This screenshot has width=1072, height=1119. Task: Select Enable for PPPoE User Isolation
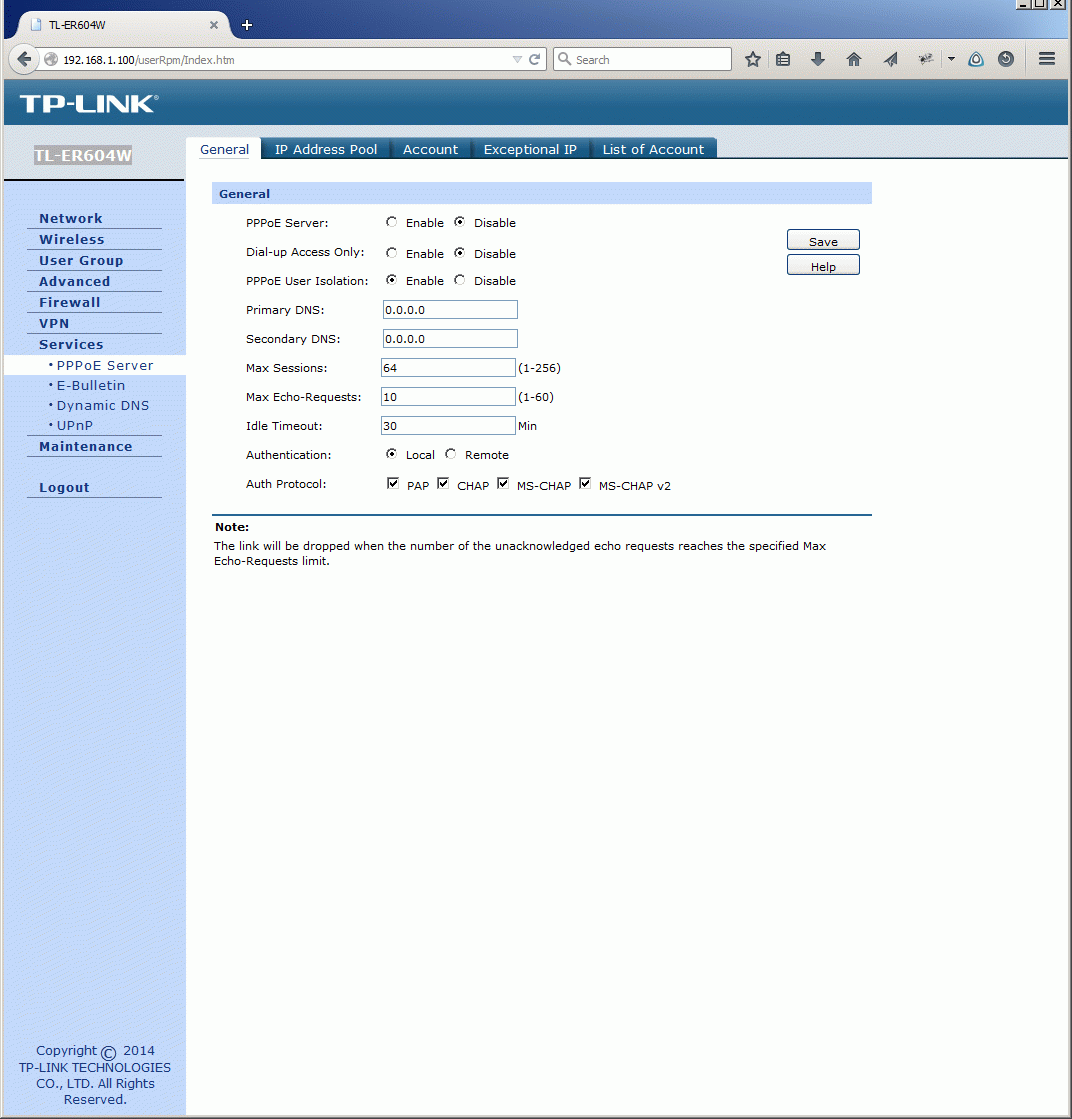pyautogui.click(x=391, y=280)
